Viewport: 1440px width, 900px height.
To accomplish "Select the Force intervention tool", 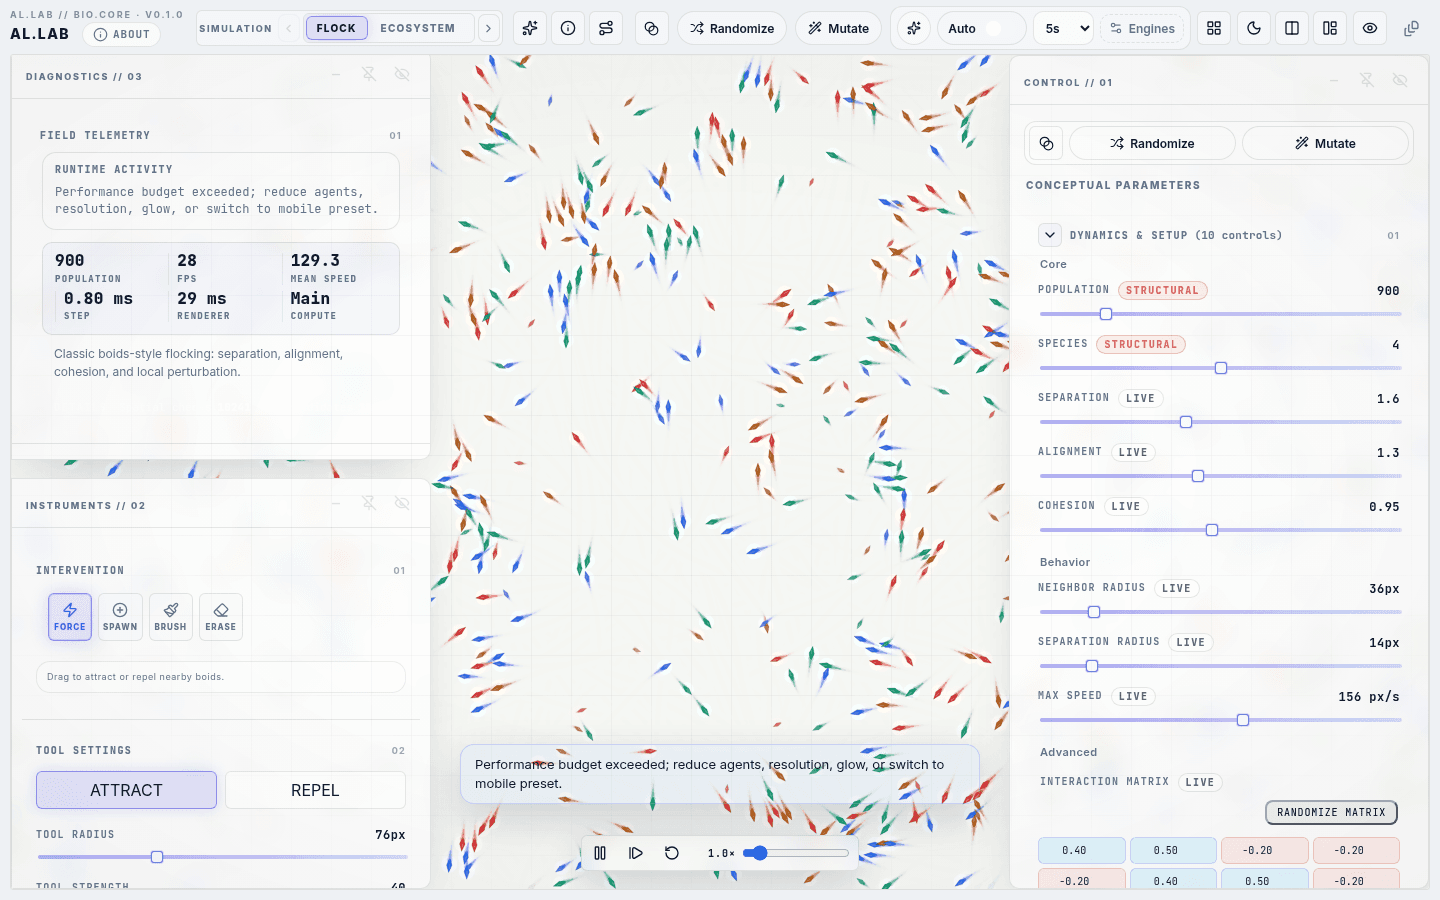I will (70, 617).
